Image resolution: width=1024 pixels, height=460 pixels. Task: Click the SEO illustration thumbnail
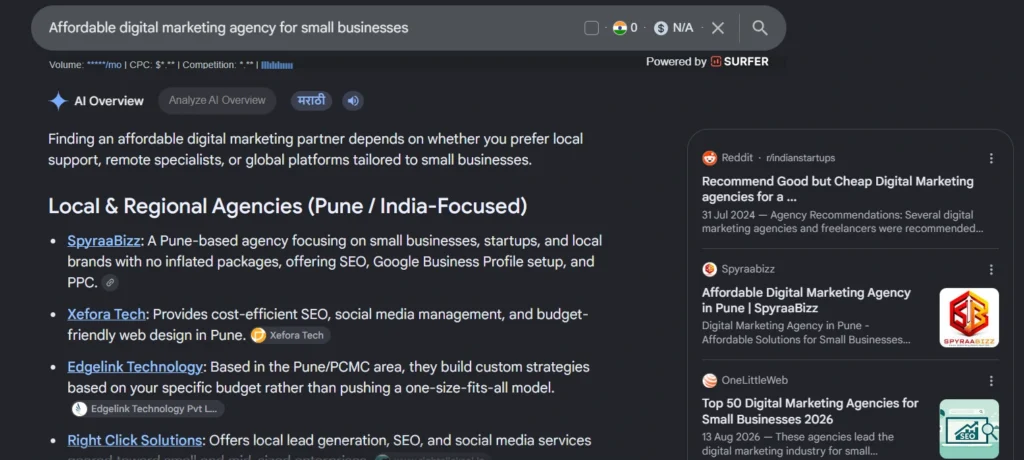pos(968,429)
